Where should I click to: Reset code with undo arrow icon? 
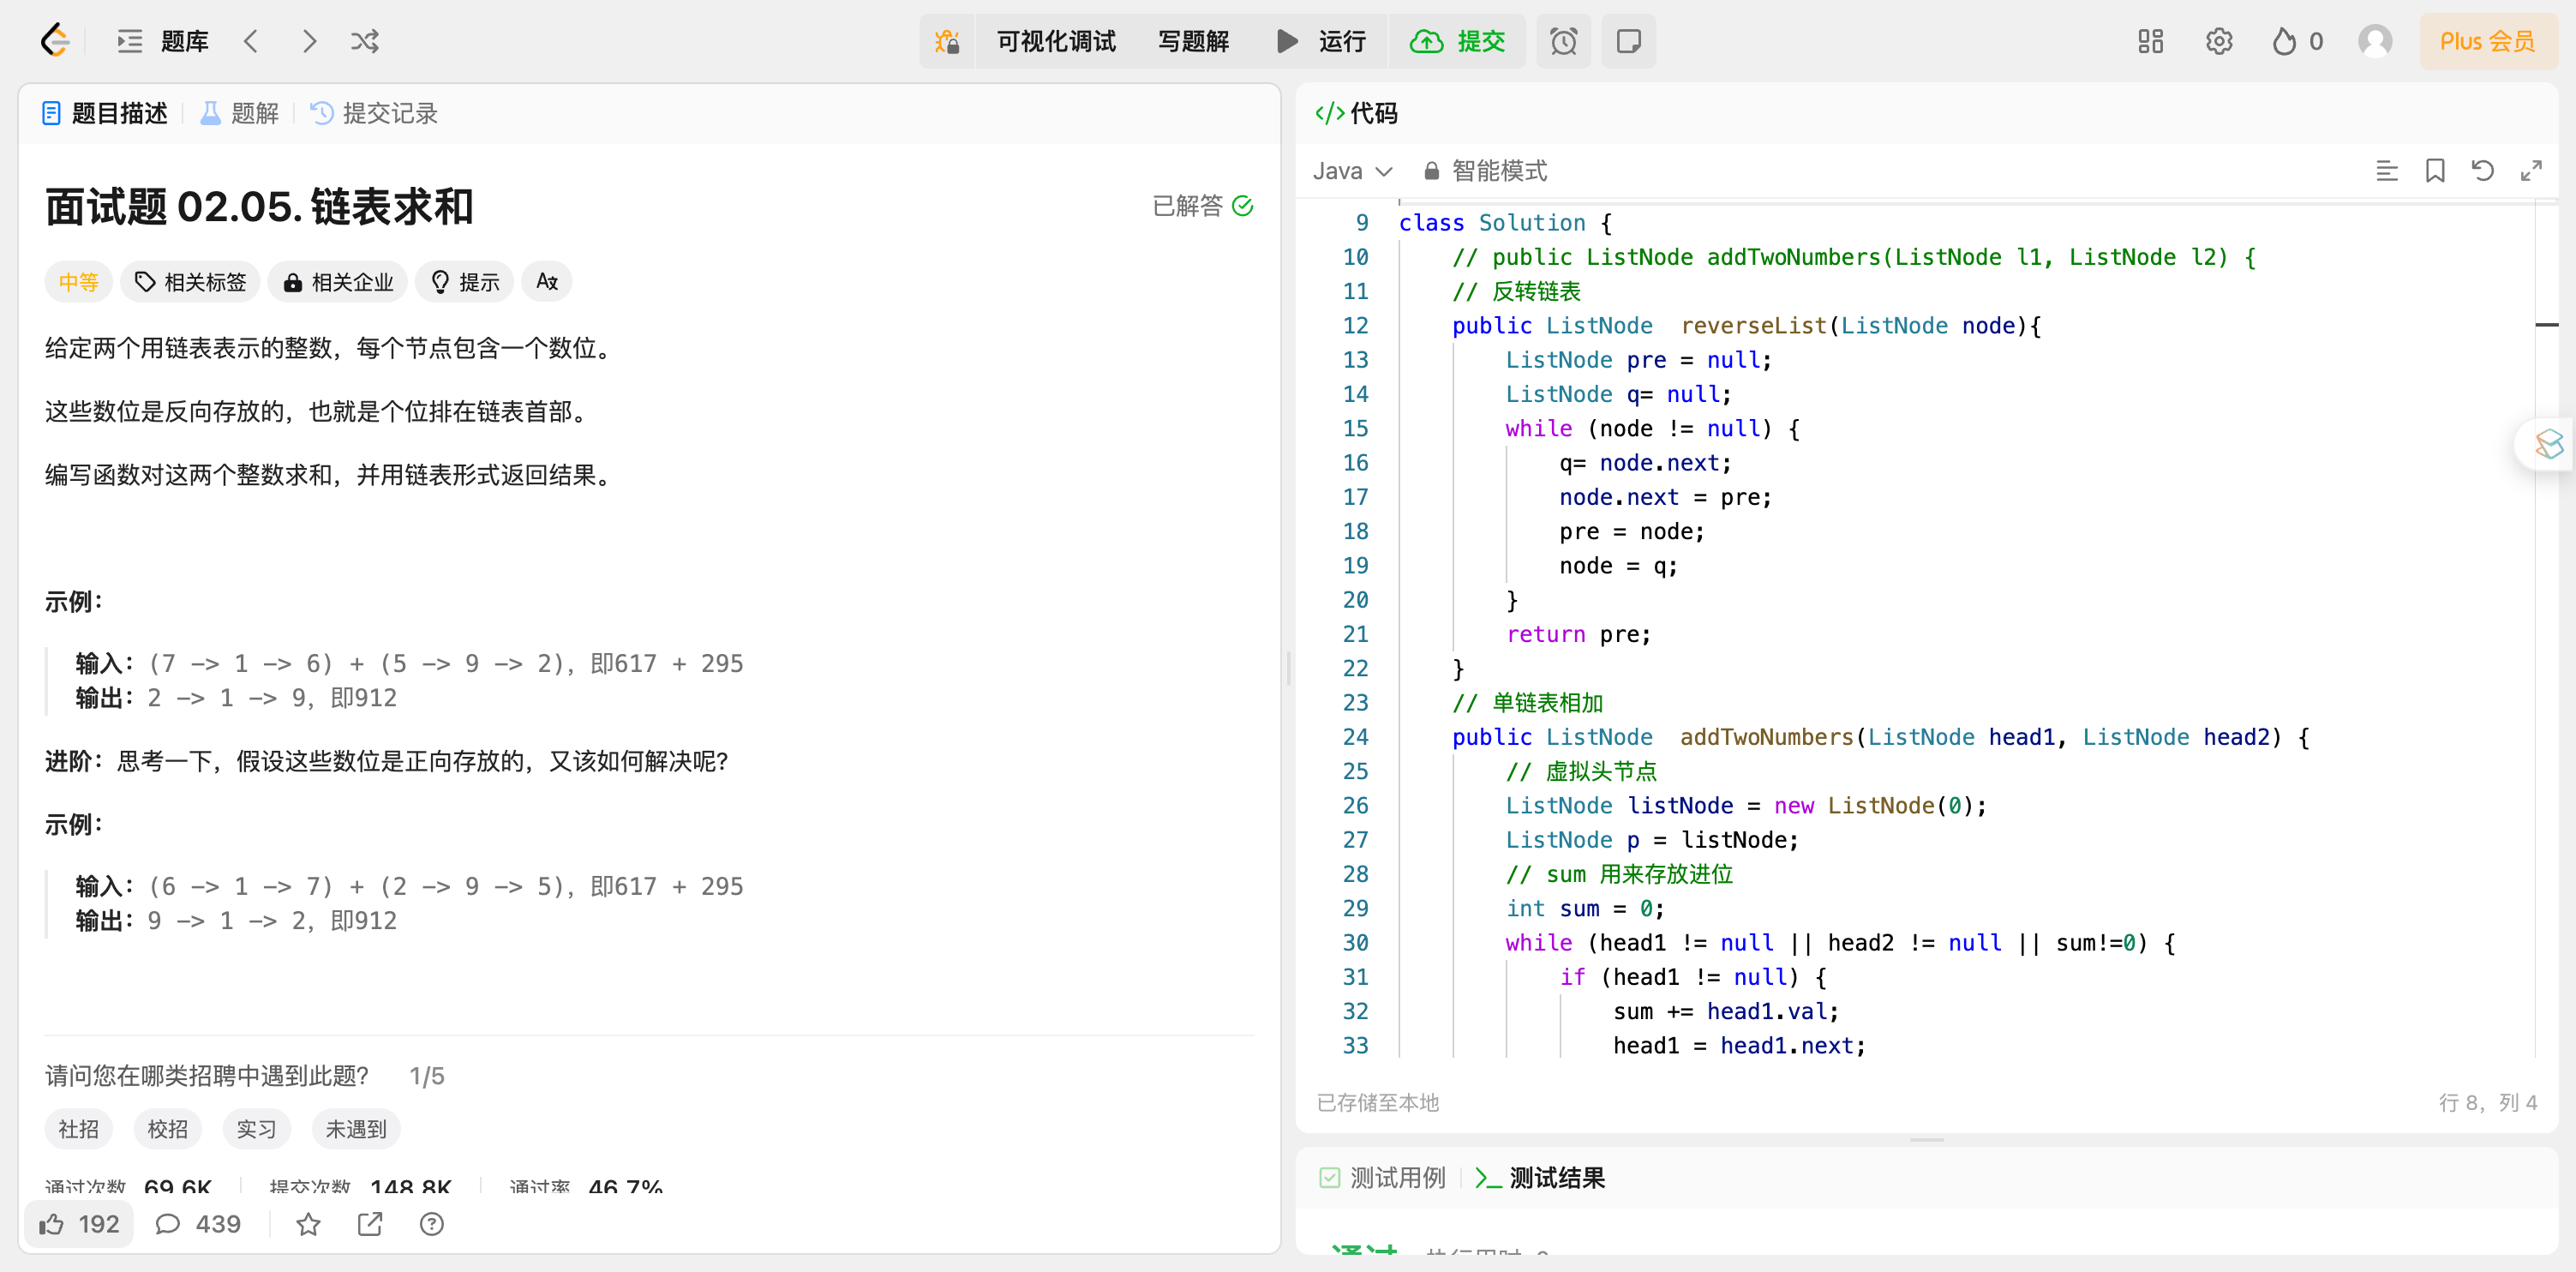click(x=2482, y=171)
